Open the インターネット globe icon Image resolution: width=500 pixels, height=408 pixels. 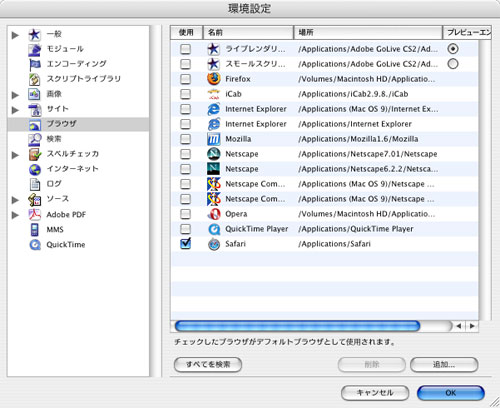pos(34,169)
